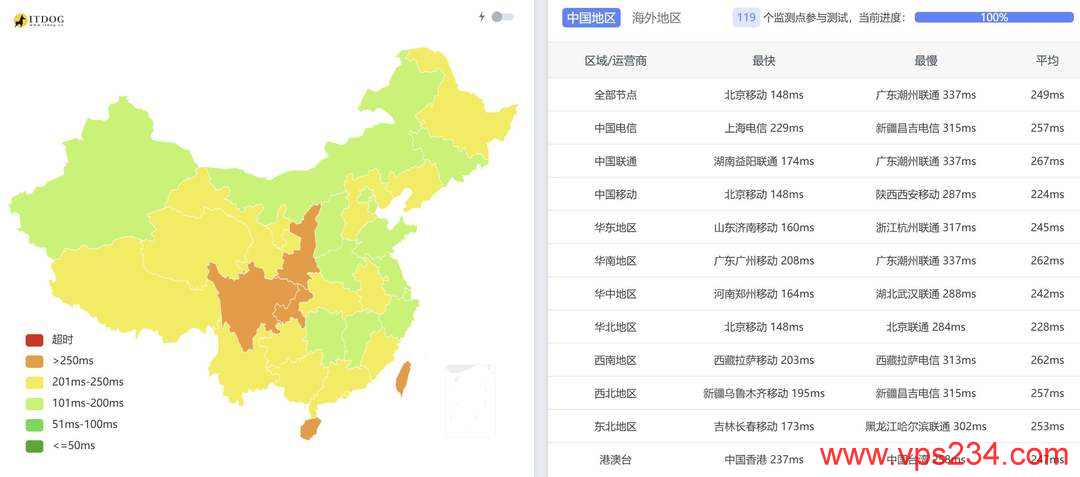Click the lightning bolt icon
Screen dimensions: 1080x477
pyautogui.click(x=482, y=17)
